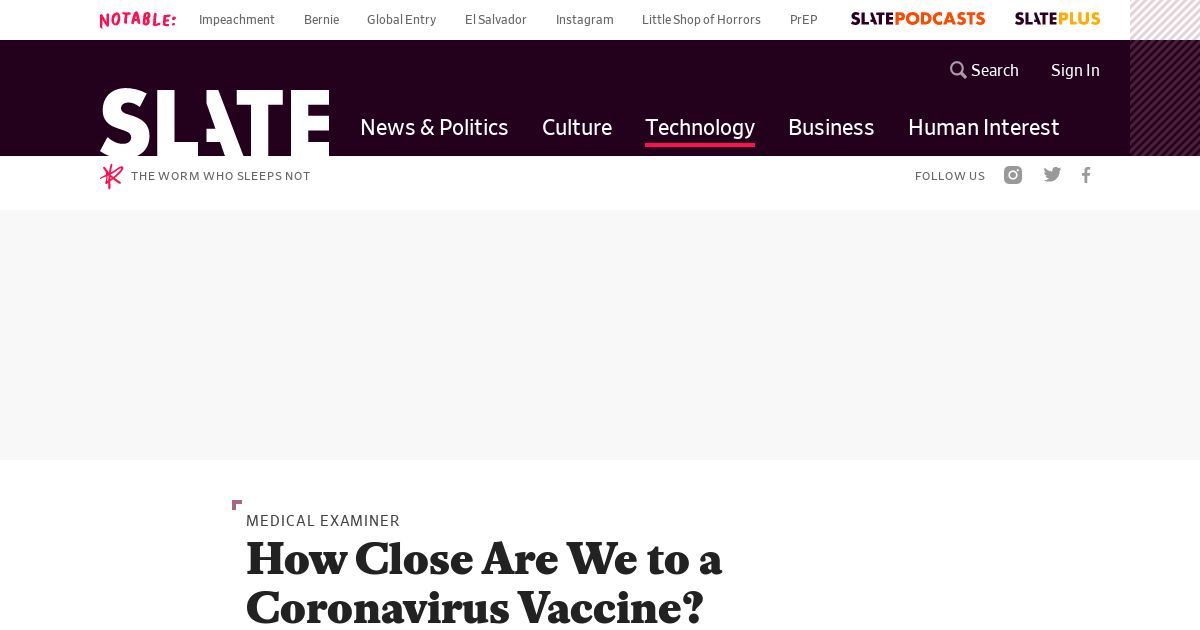Switch to the Culture section

point(577,127)
